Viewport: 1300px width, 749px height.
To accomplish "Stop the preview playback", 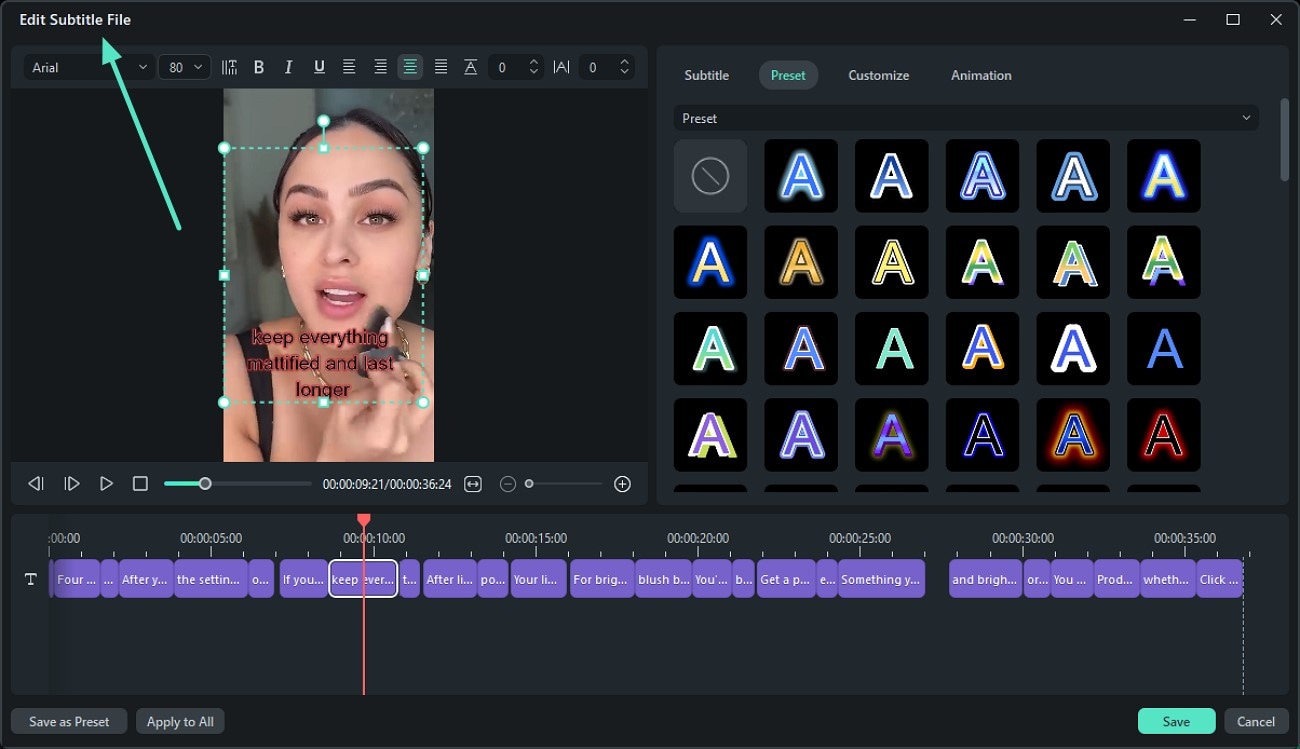I will 140,484.
